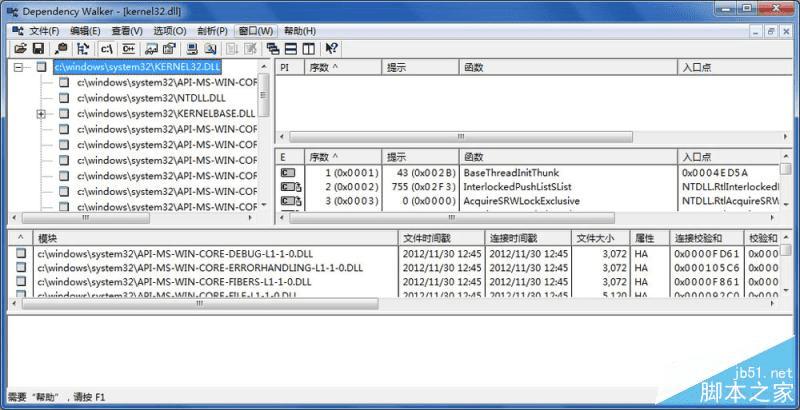Viewport: 800px width, 410px height.
Task: Toggle Undecorate C++ functions icon
Action: 129,49
